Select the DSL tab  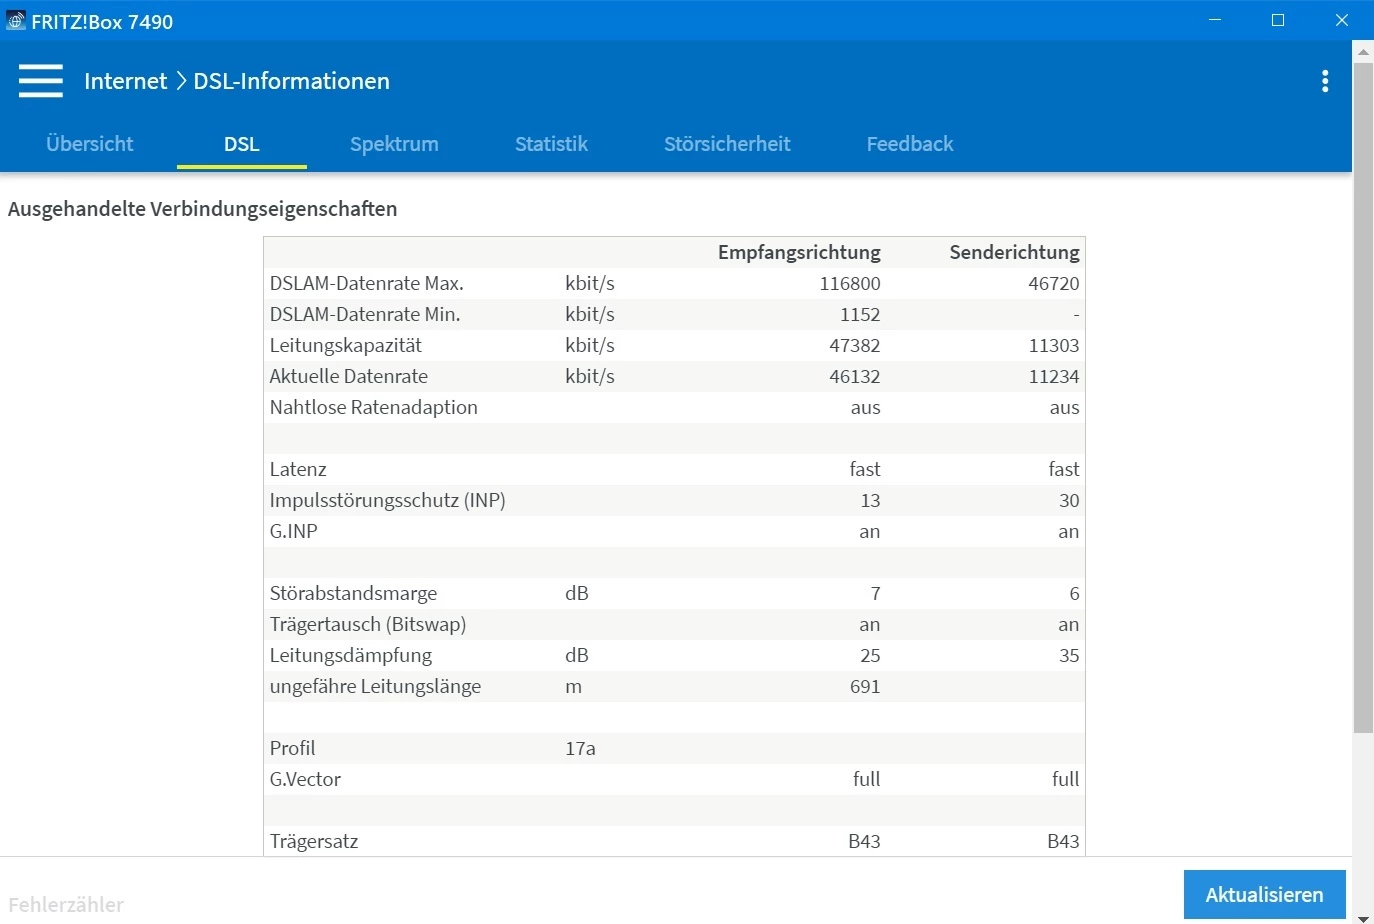242,144
